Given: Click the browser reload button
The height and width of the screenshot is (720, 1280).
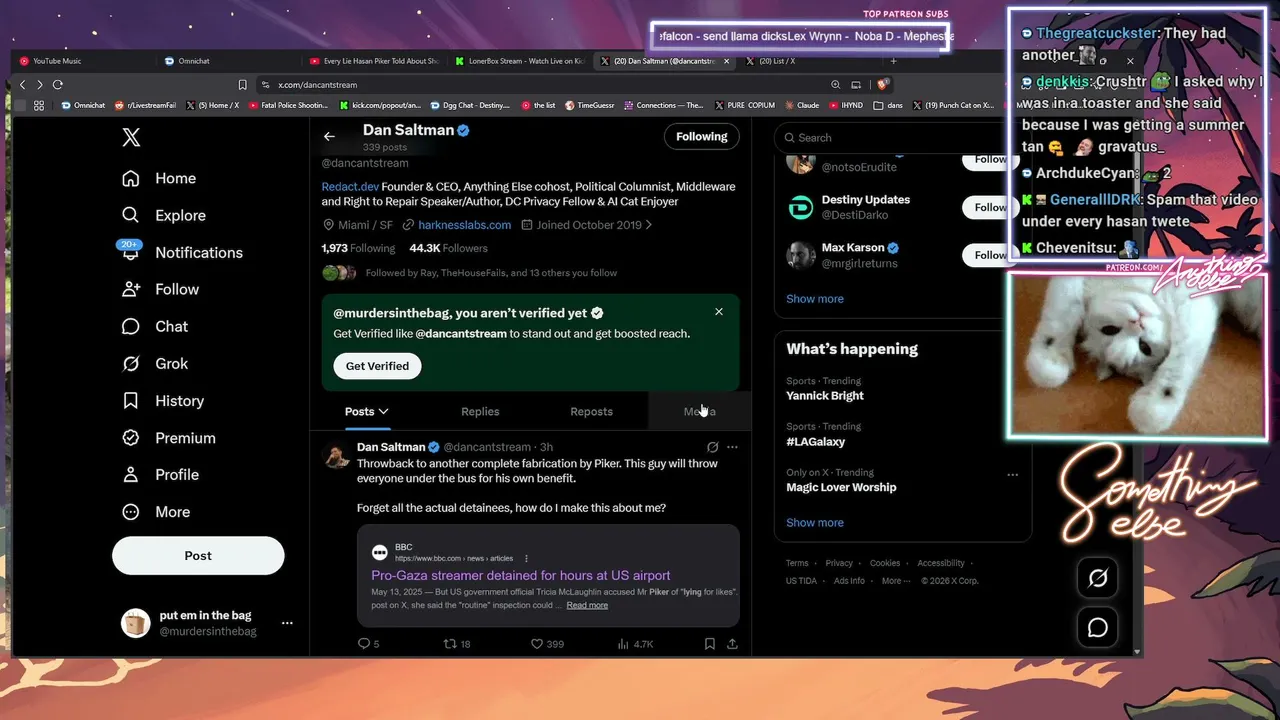Looking at the screenshot, I should (x=58, y=85).
